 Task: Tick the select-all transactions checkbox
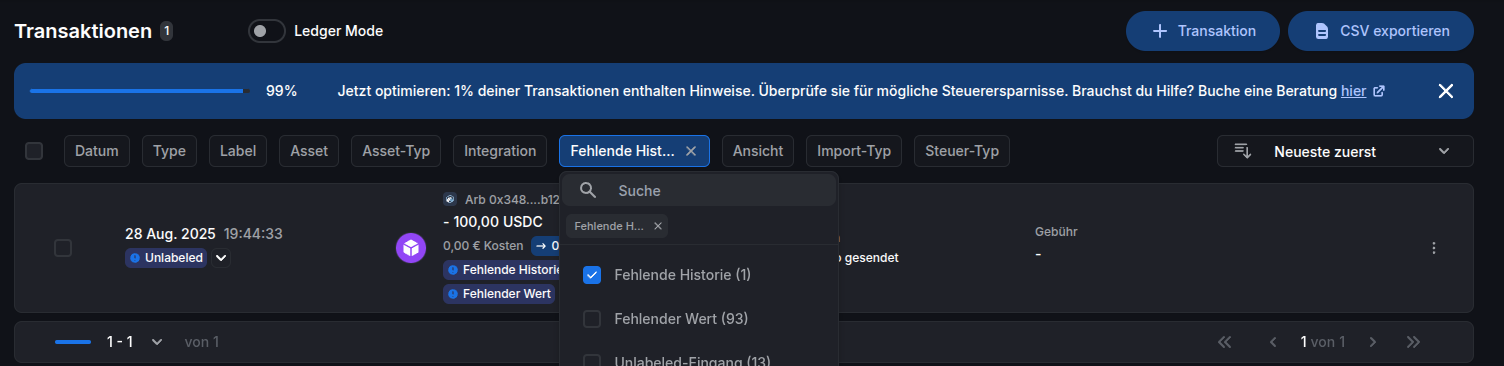(34, 151)
